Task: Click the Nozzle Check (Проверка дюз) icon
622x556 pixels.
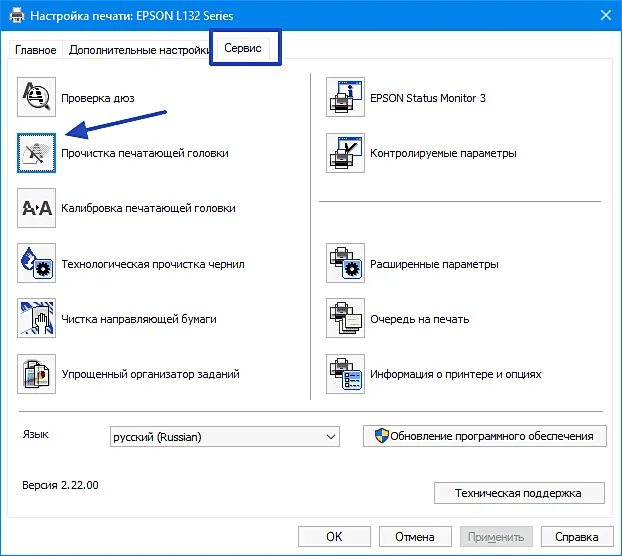Action: coord(36,97)
